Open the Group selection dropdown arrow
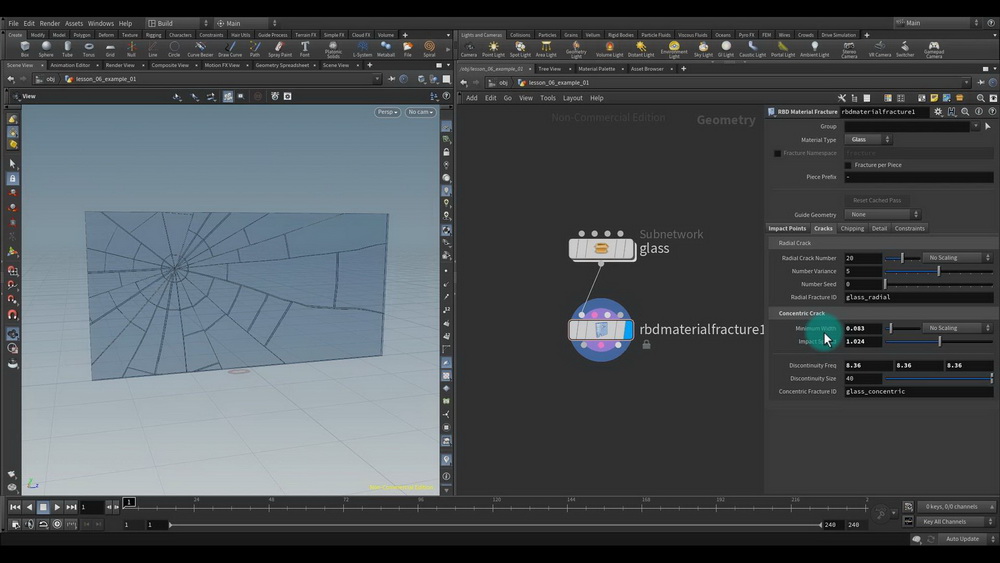Screen dimensions: 1000x563 click(x=975, y=127)
